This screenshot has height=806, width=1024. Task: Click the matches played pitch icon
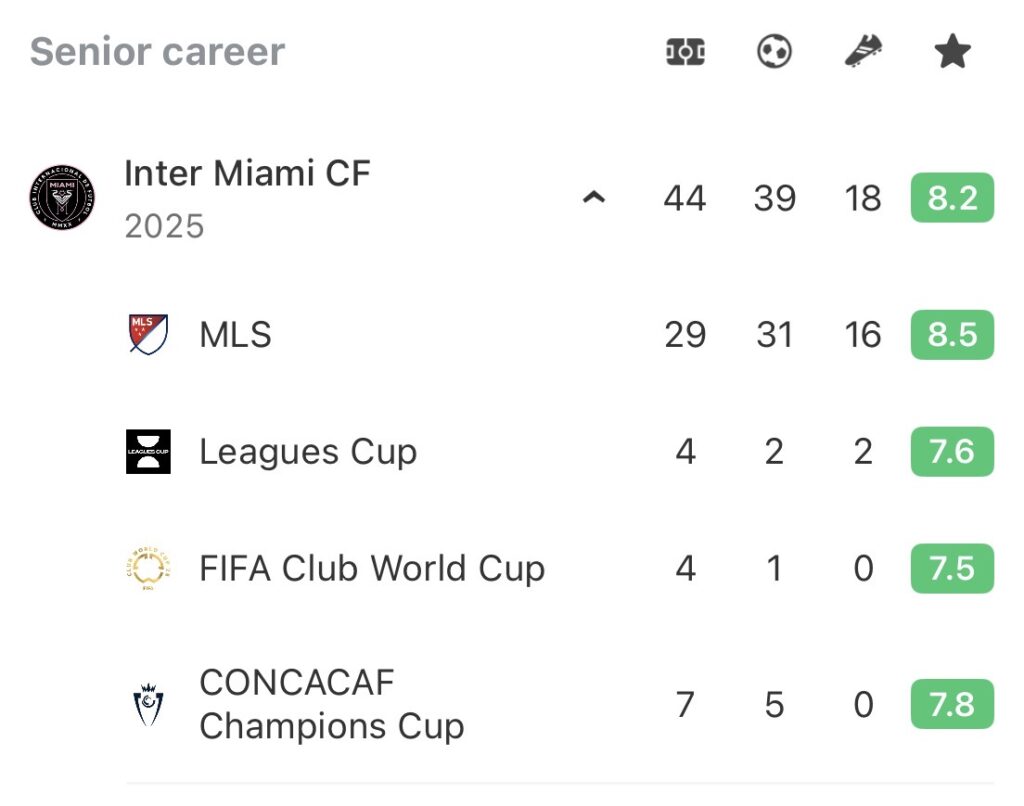(685, 52)
